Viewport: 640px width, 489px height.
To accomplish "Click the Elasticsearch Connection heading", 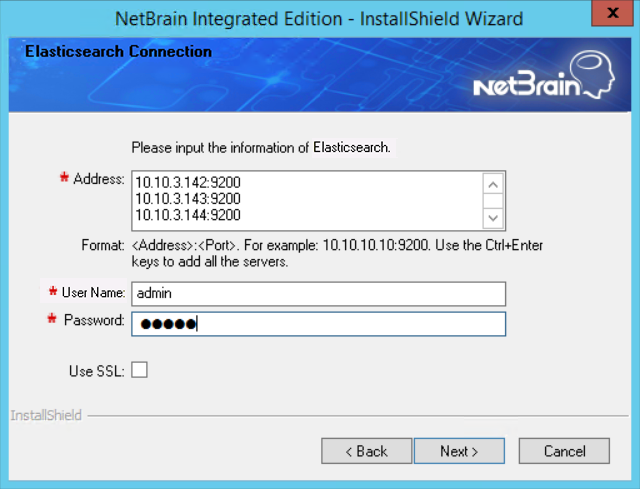I will pyautogui.click(x=118, y=52).
